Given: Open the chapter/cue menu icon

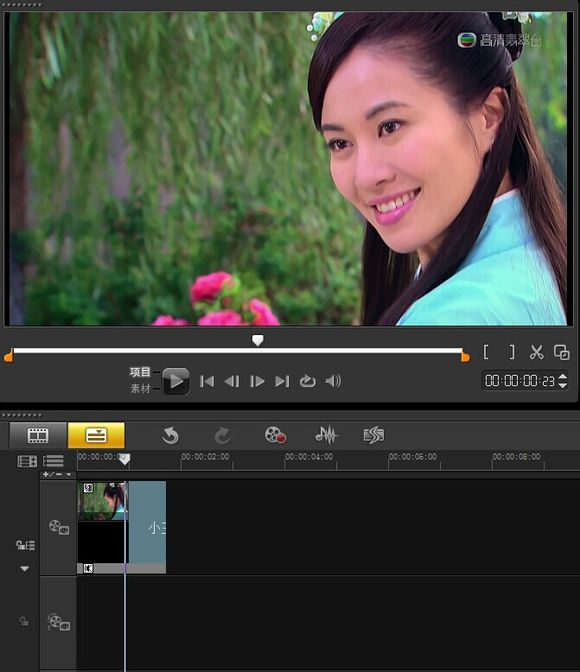Looking at the screenshot, I should [53, 461].
